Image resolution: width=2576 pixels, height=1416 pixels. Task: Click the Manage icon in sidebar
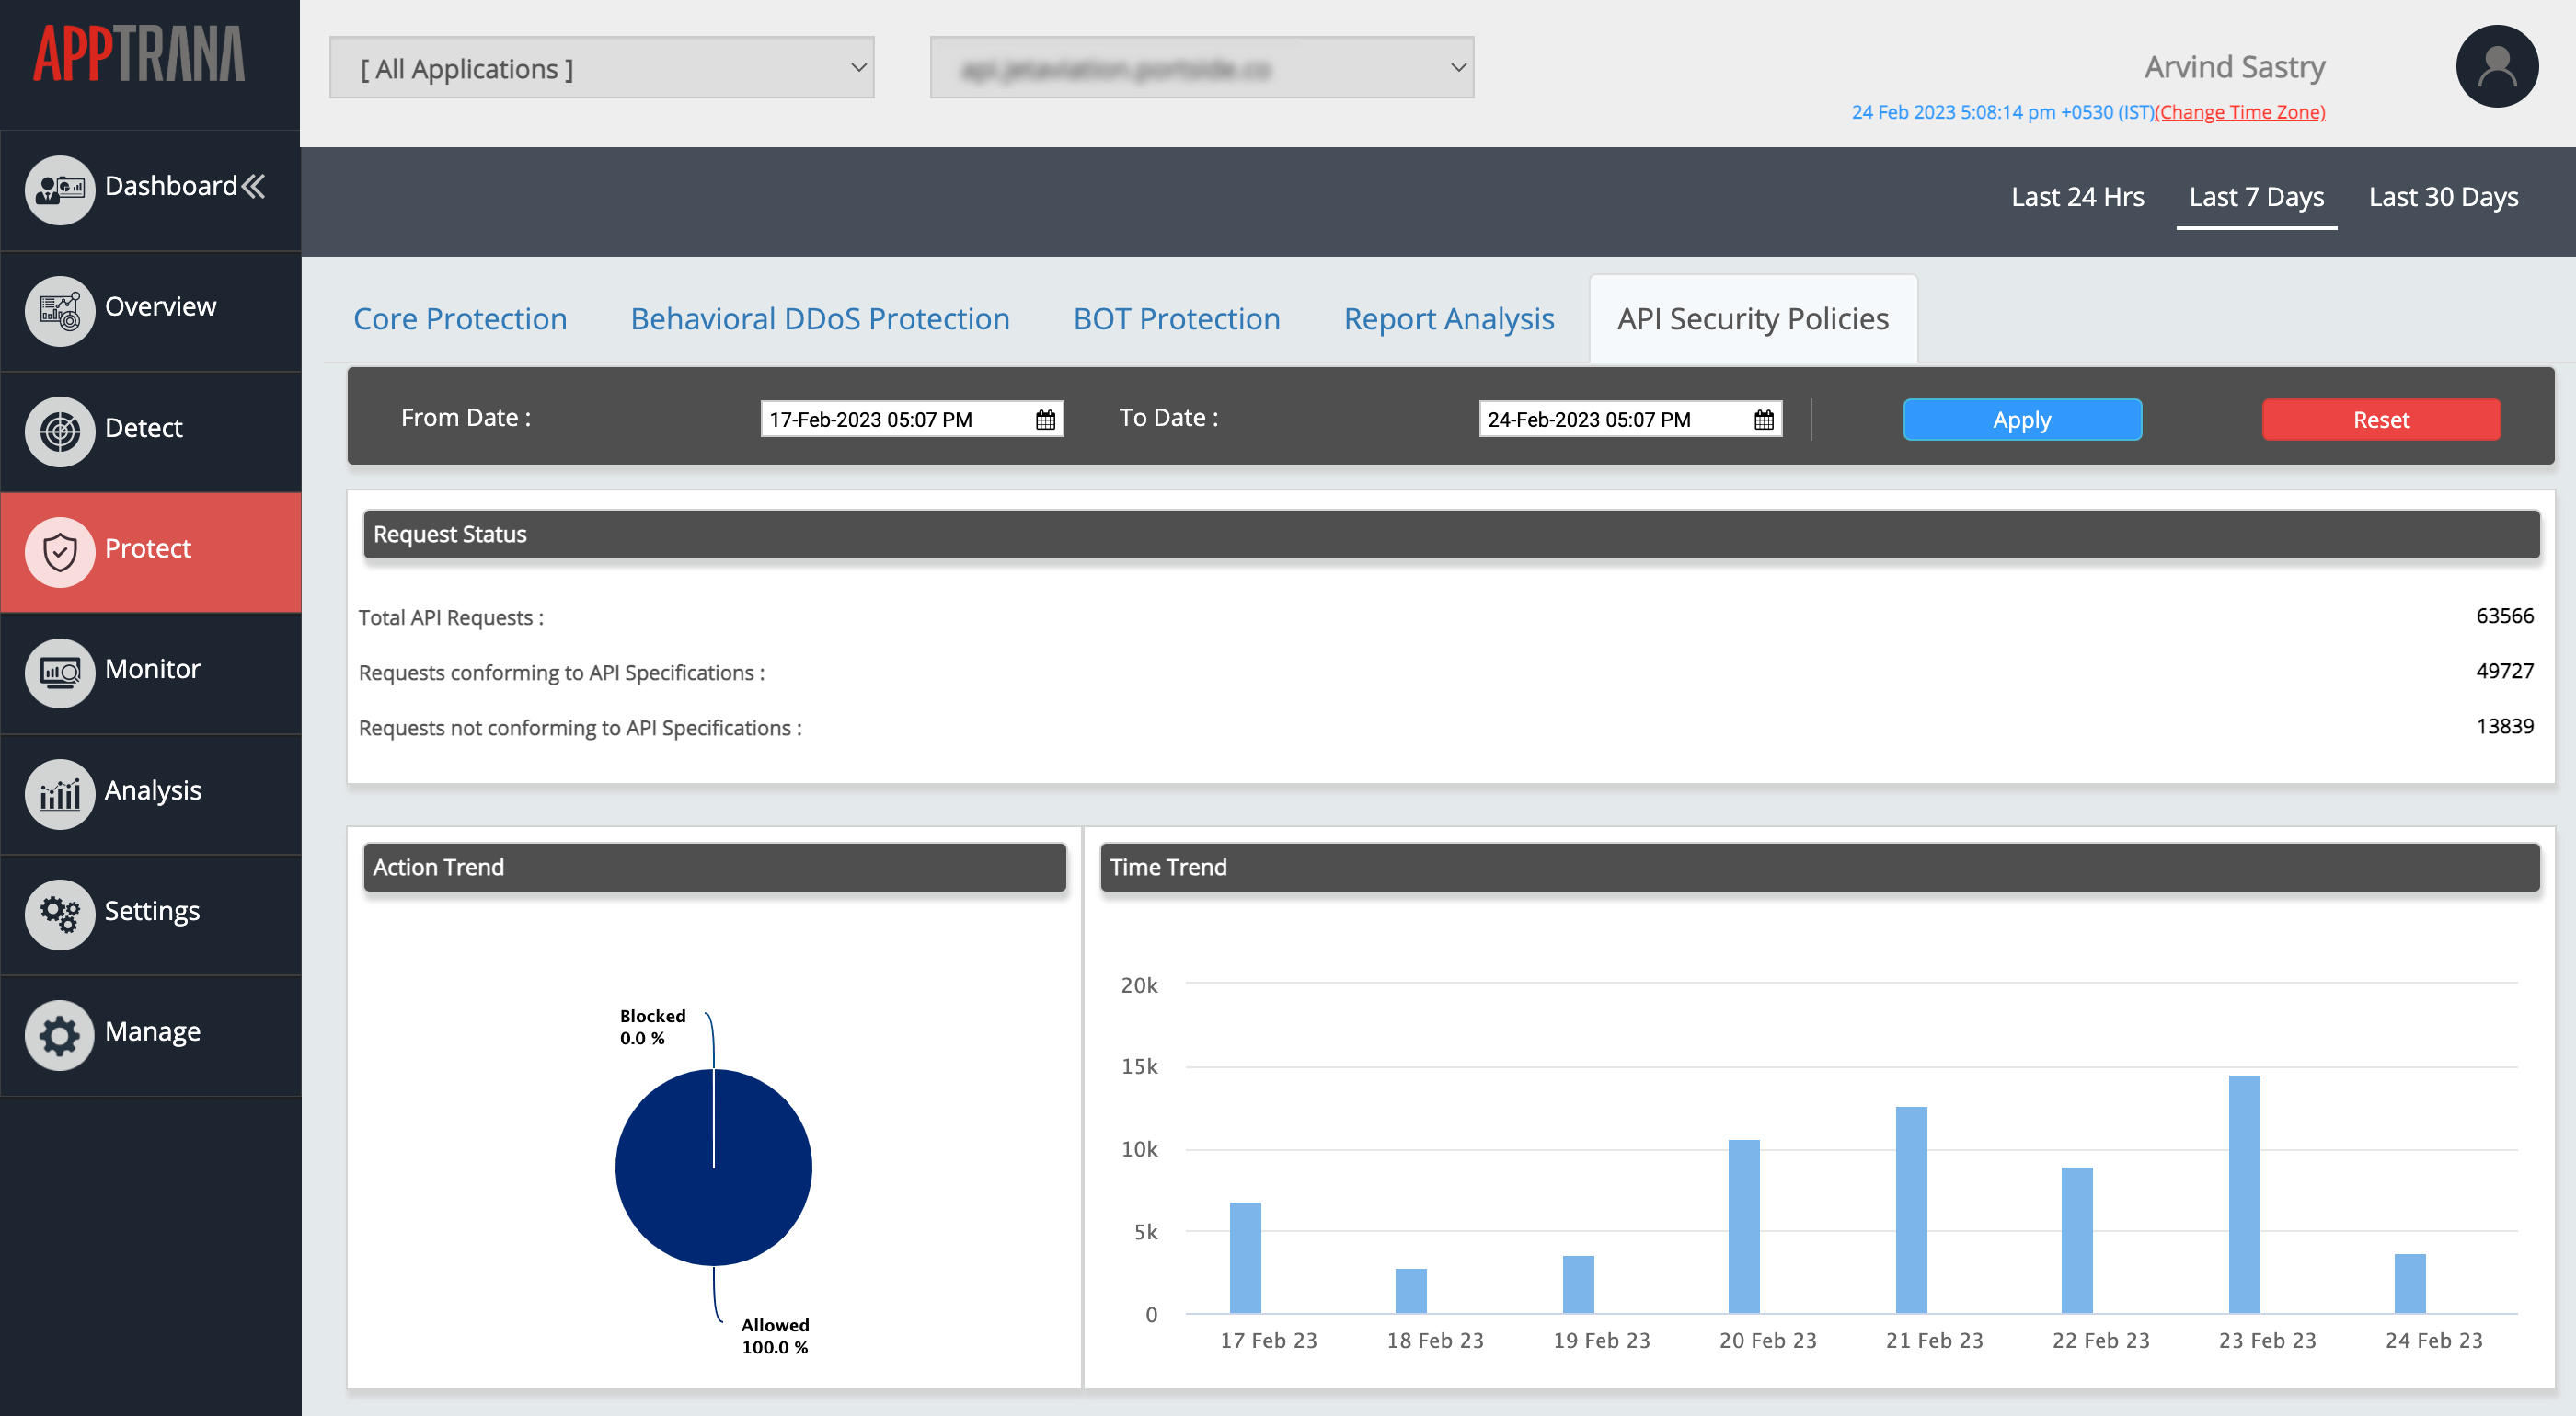coord(59,1030)
